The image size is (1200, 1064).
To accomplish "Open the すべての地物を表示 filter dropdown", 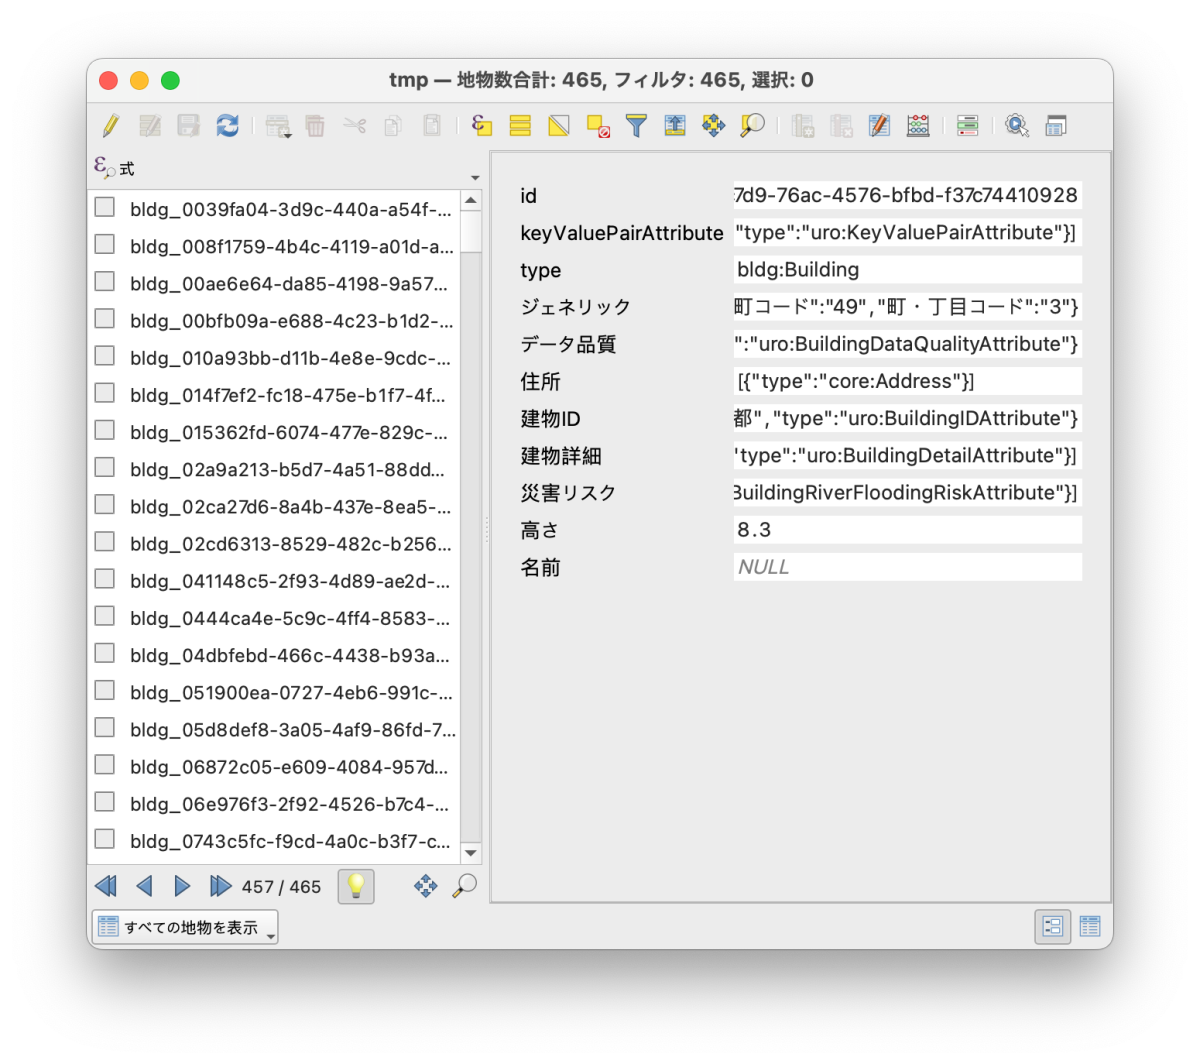I will [x=184, y=926].
